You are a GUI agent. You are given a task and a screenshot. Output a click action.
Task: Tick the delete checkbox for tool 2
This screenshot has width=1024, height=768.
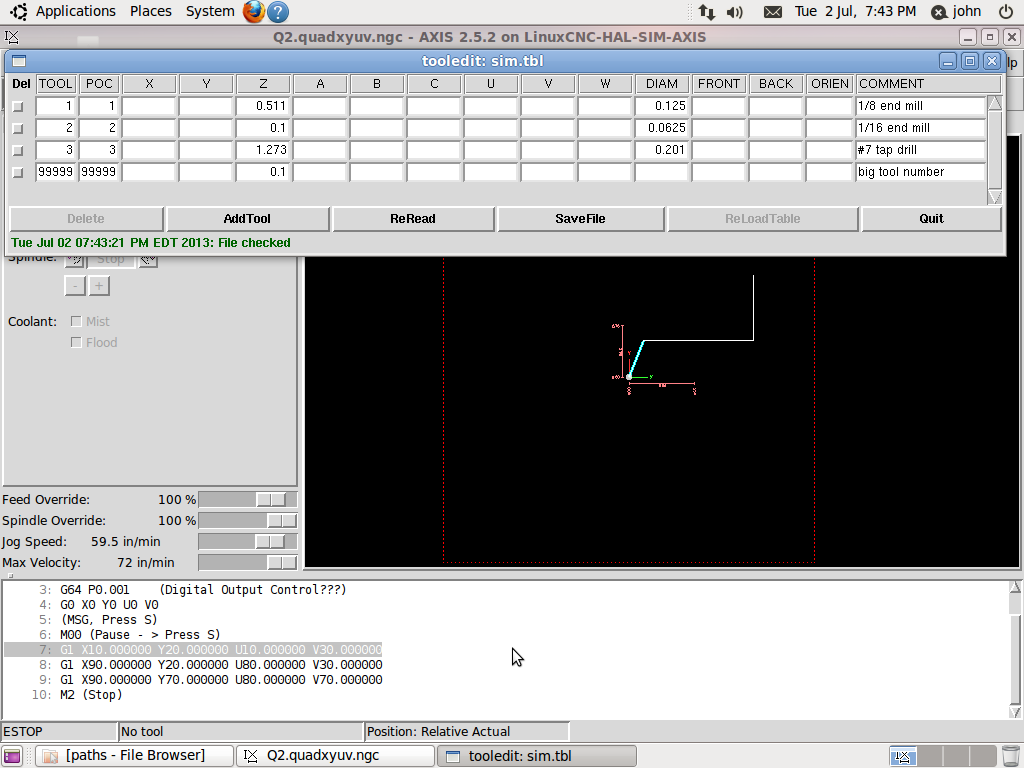(18, 129)
